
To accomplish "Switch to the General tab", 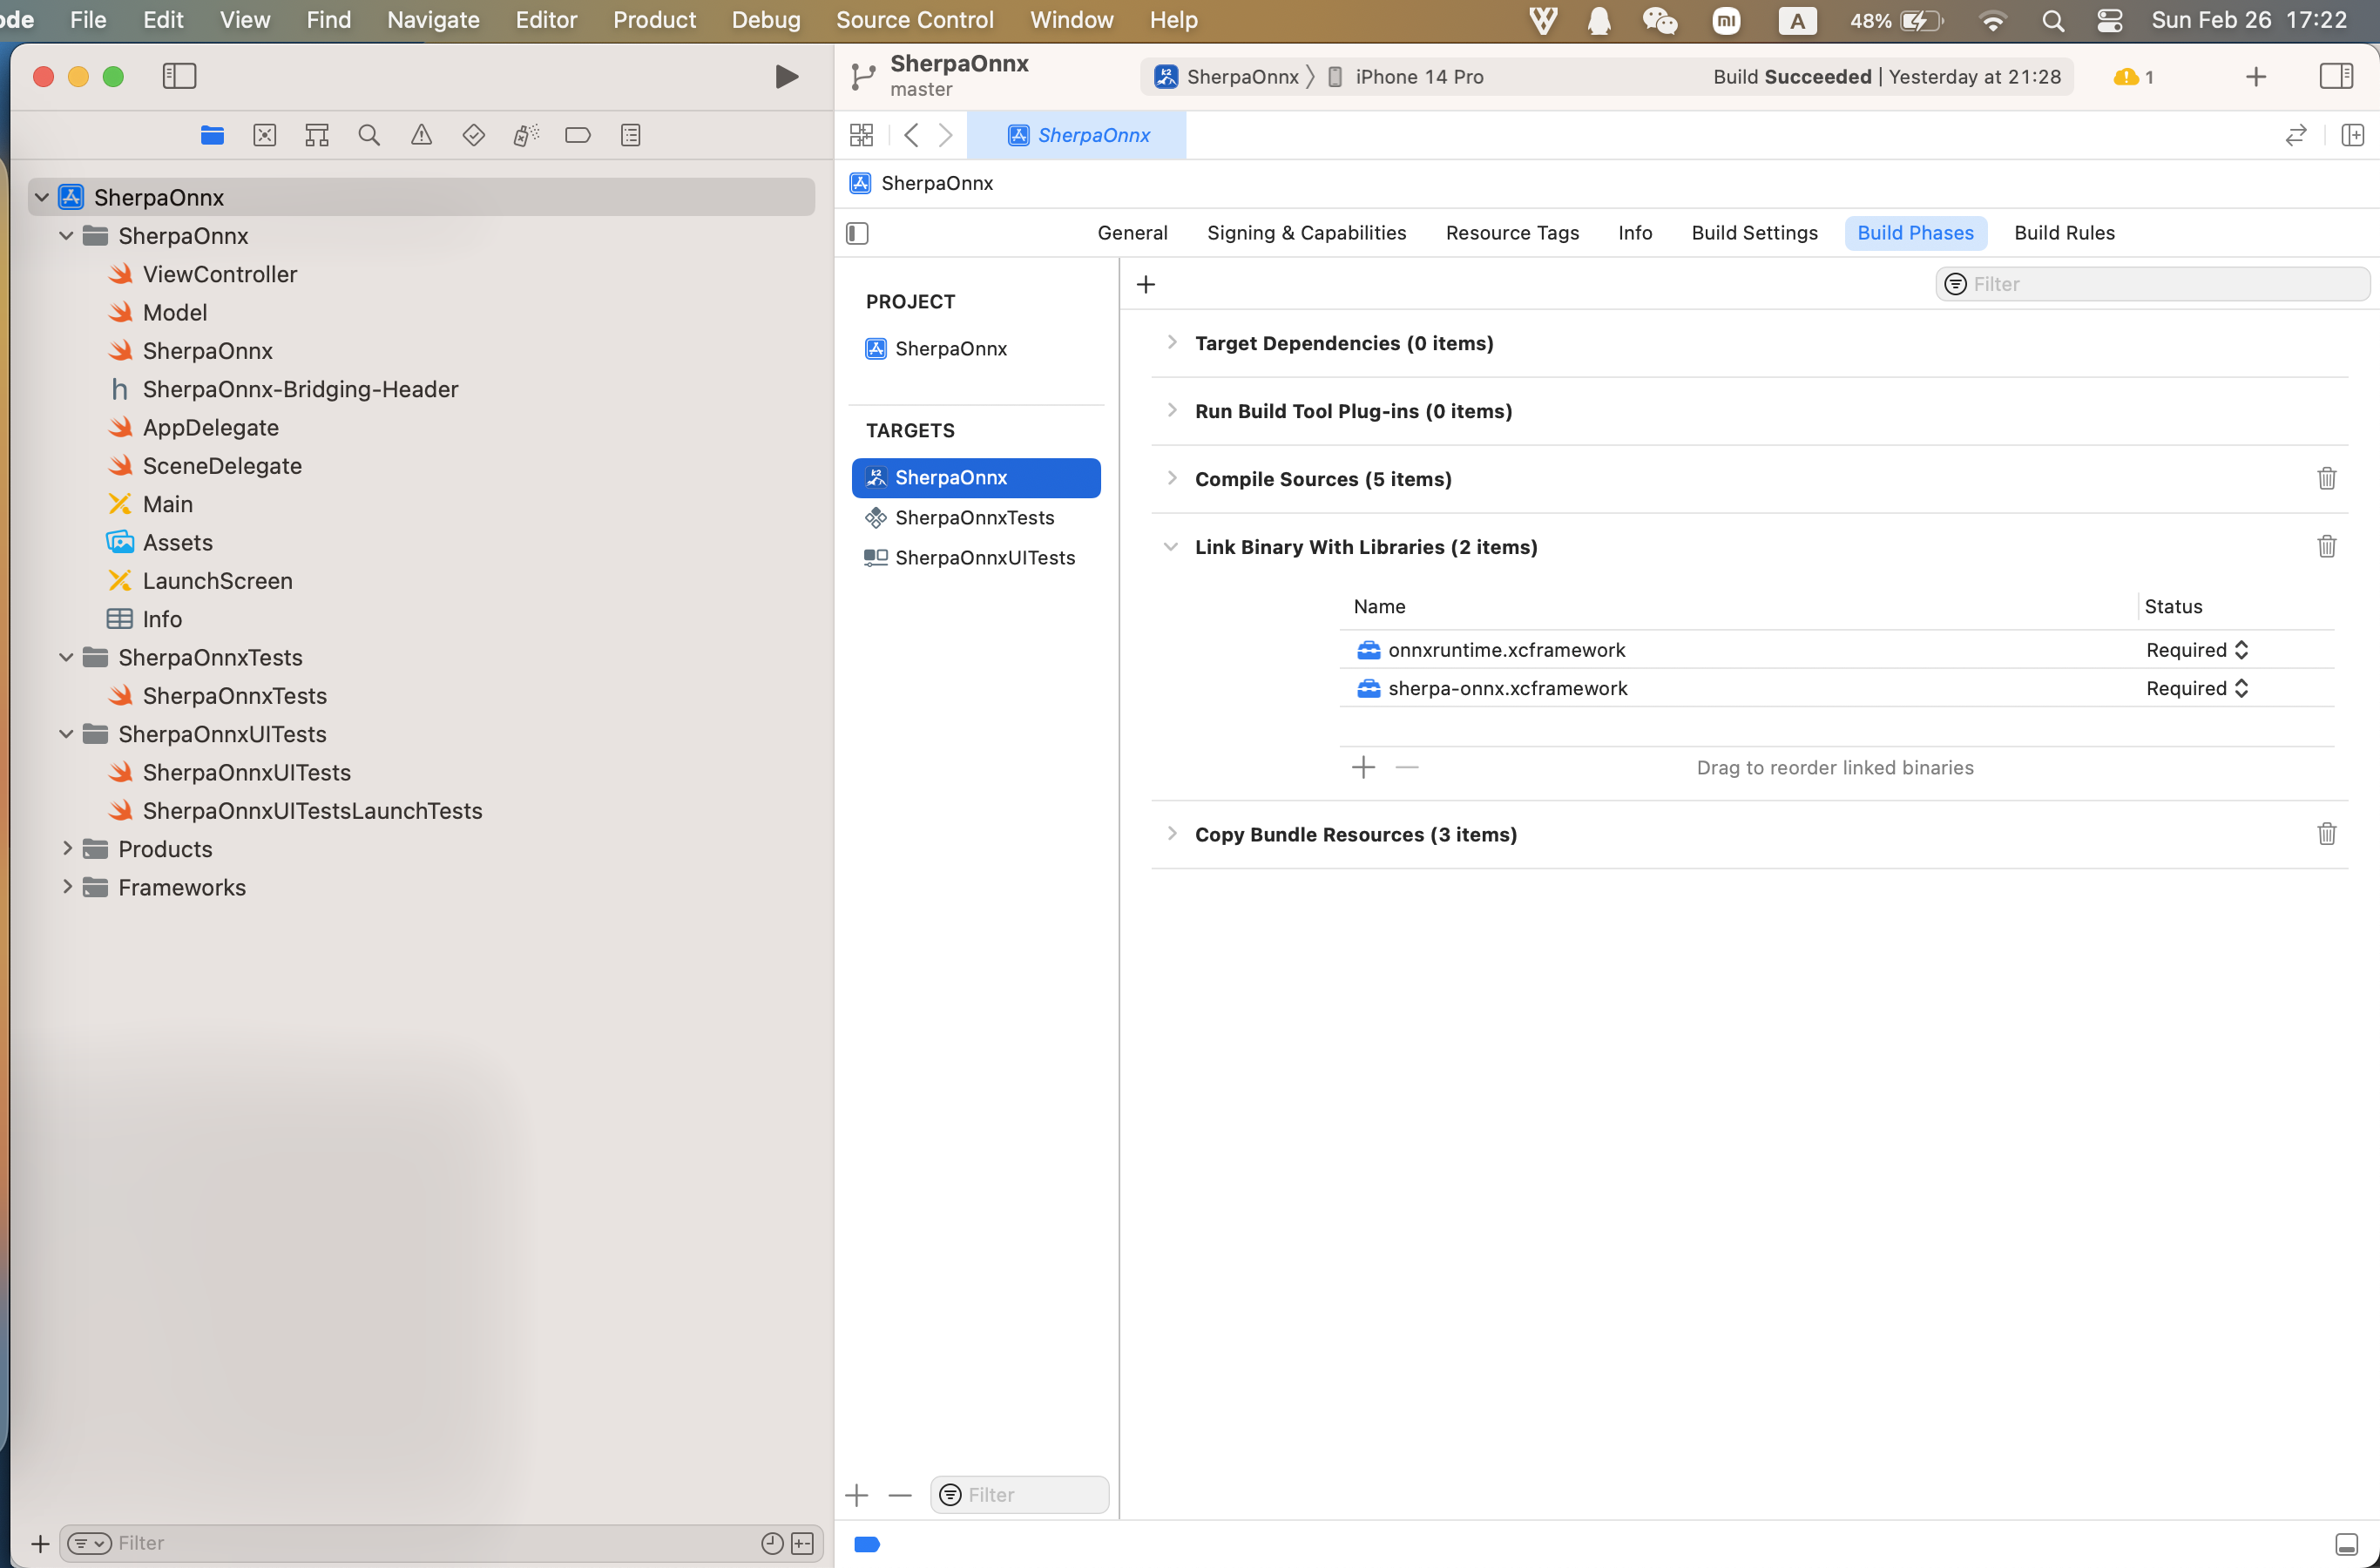I will pos(1132,233).
